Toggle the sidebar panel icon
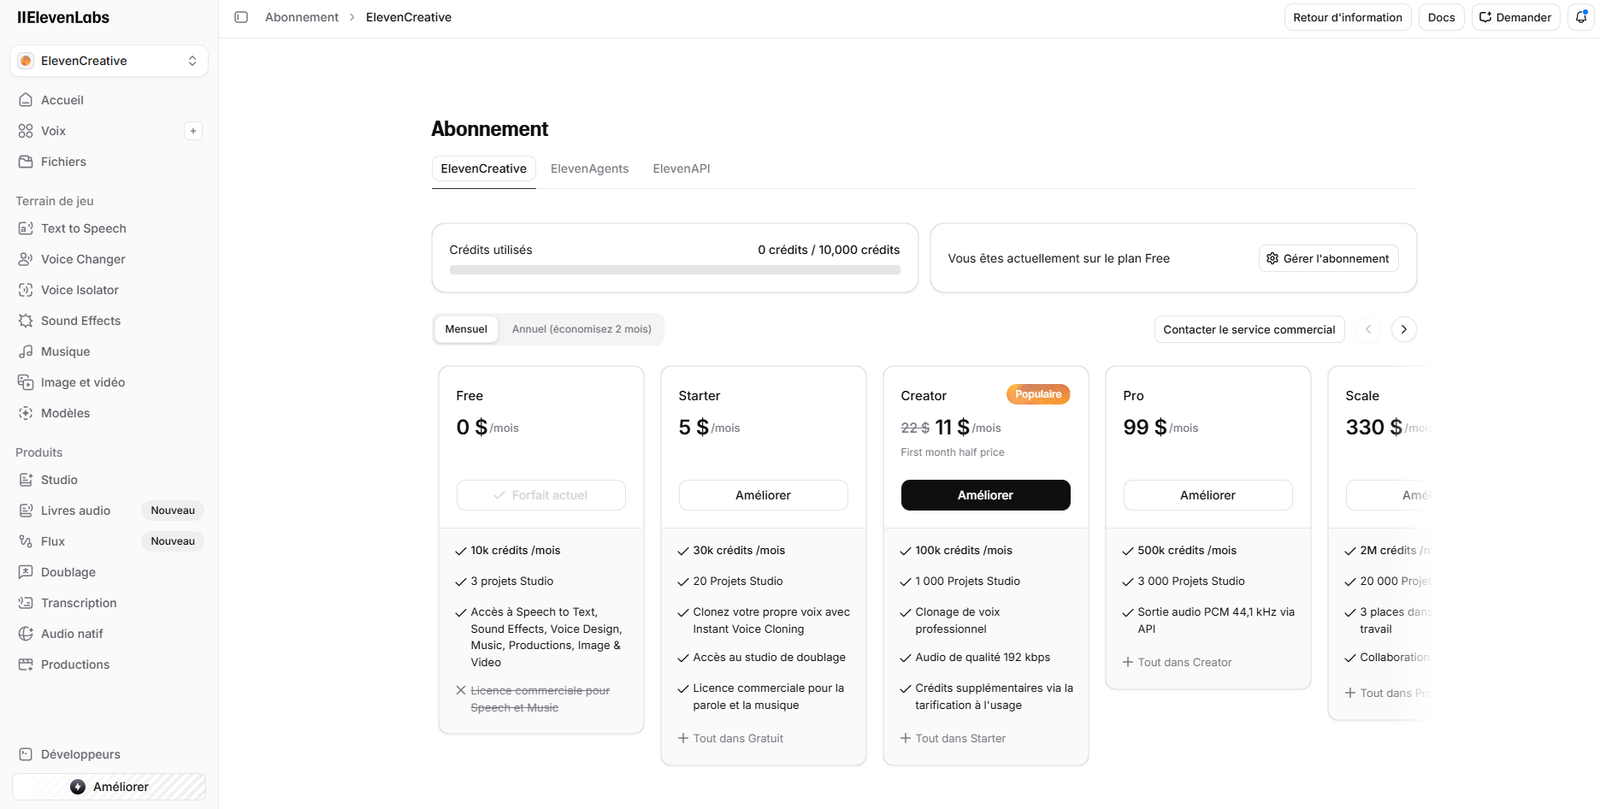The width and height of the screenshot is (1600, 809). pos(241,17)
